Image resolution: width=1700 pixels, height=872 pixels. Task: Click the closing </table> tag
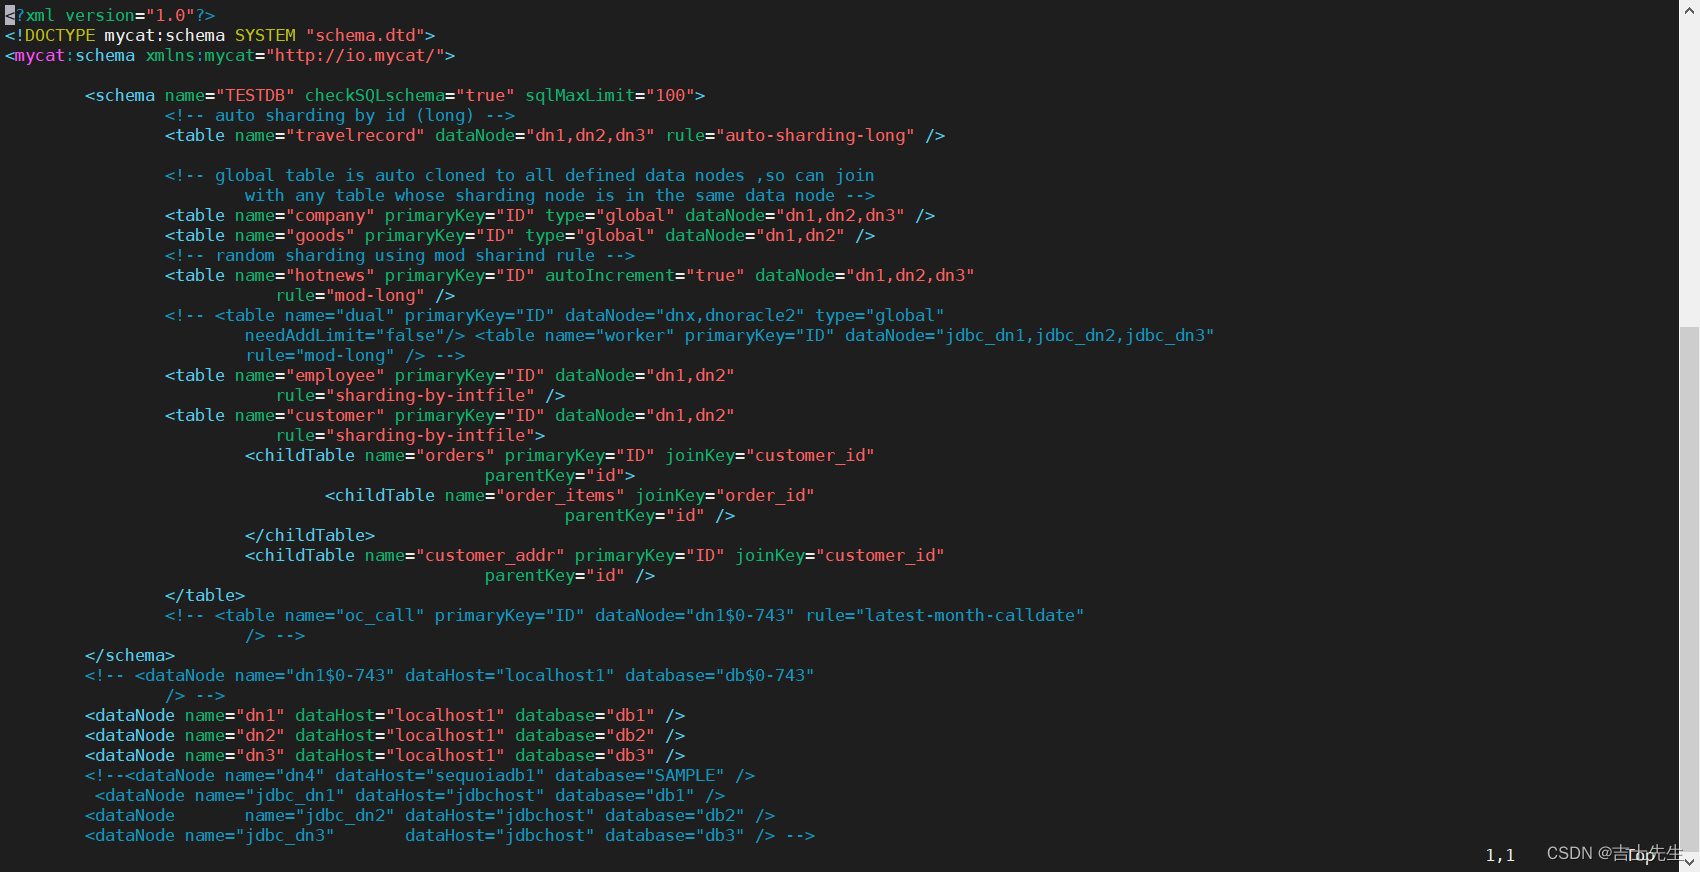tap(205, 595)
